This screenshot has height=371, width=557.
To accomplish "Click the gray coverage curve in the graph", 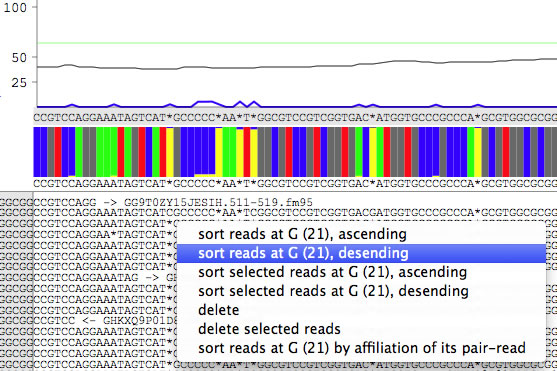I will click(297, 65).
